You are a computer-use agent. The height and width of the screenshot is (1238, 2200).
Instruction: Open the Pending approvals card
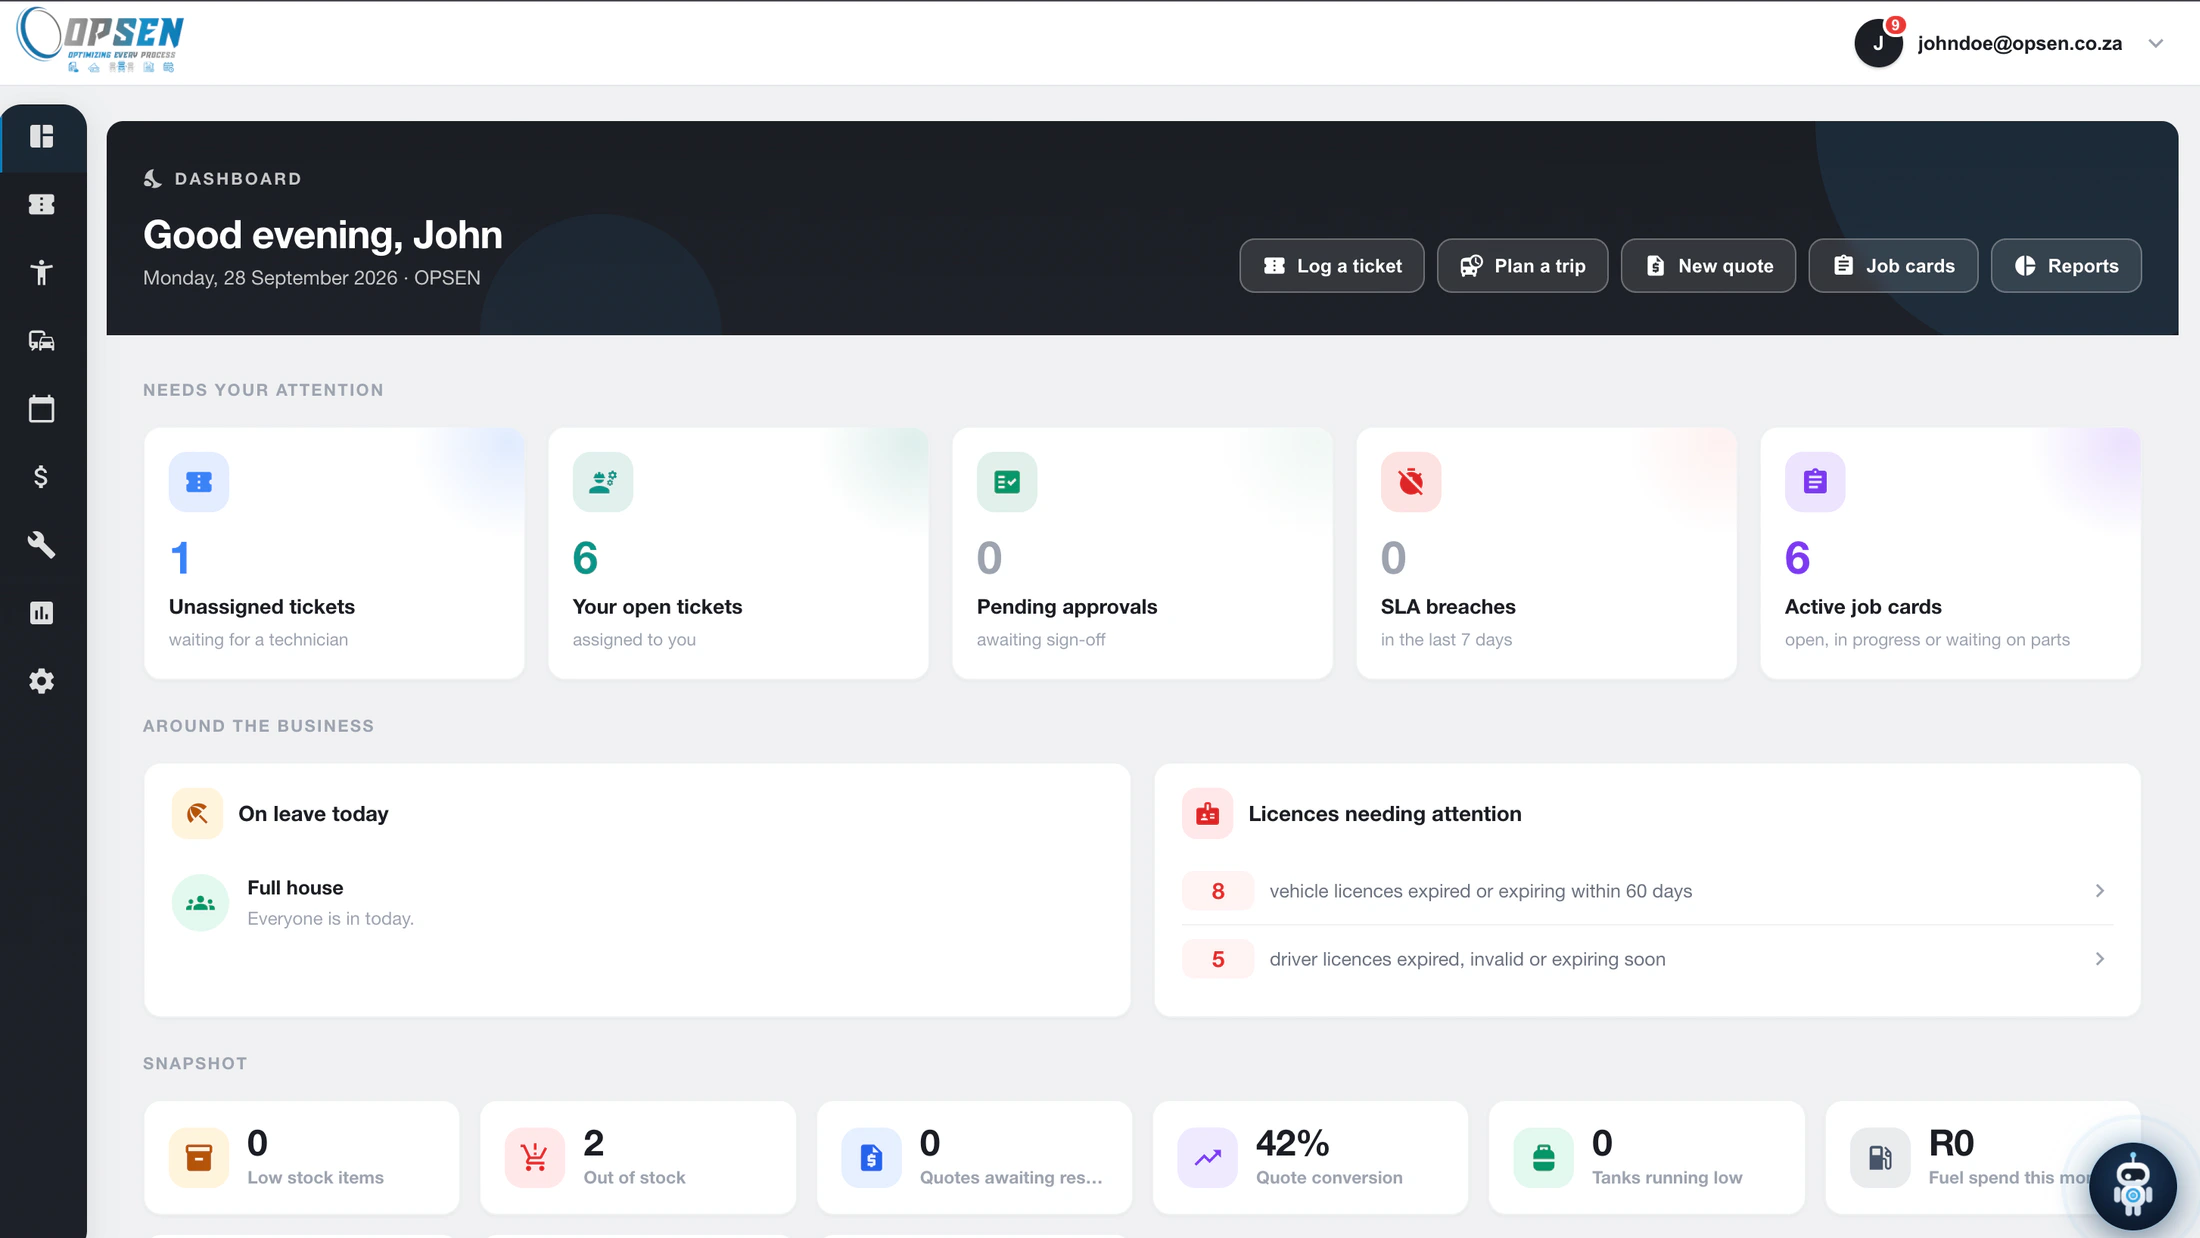click(x=1142, y=553)
